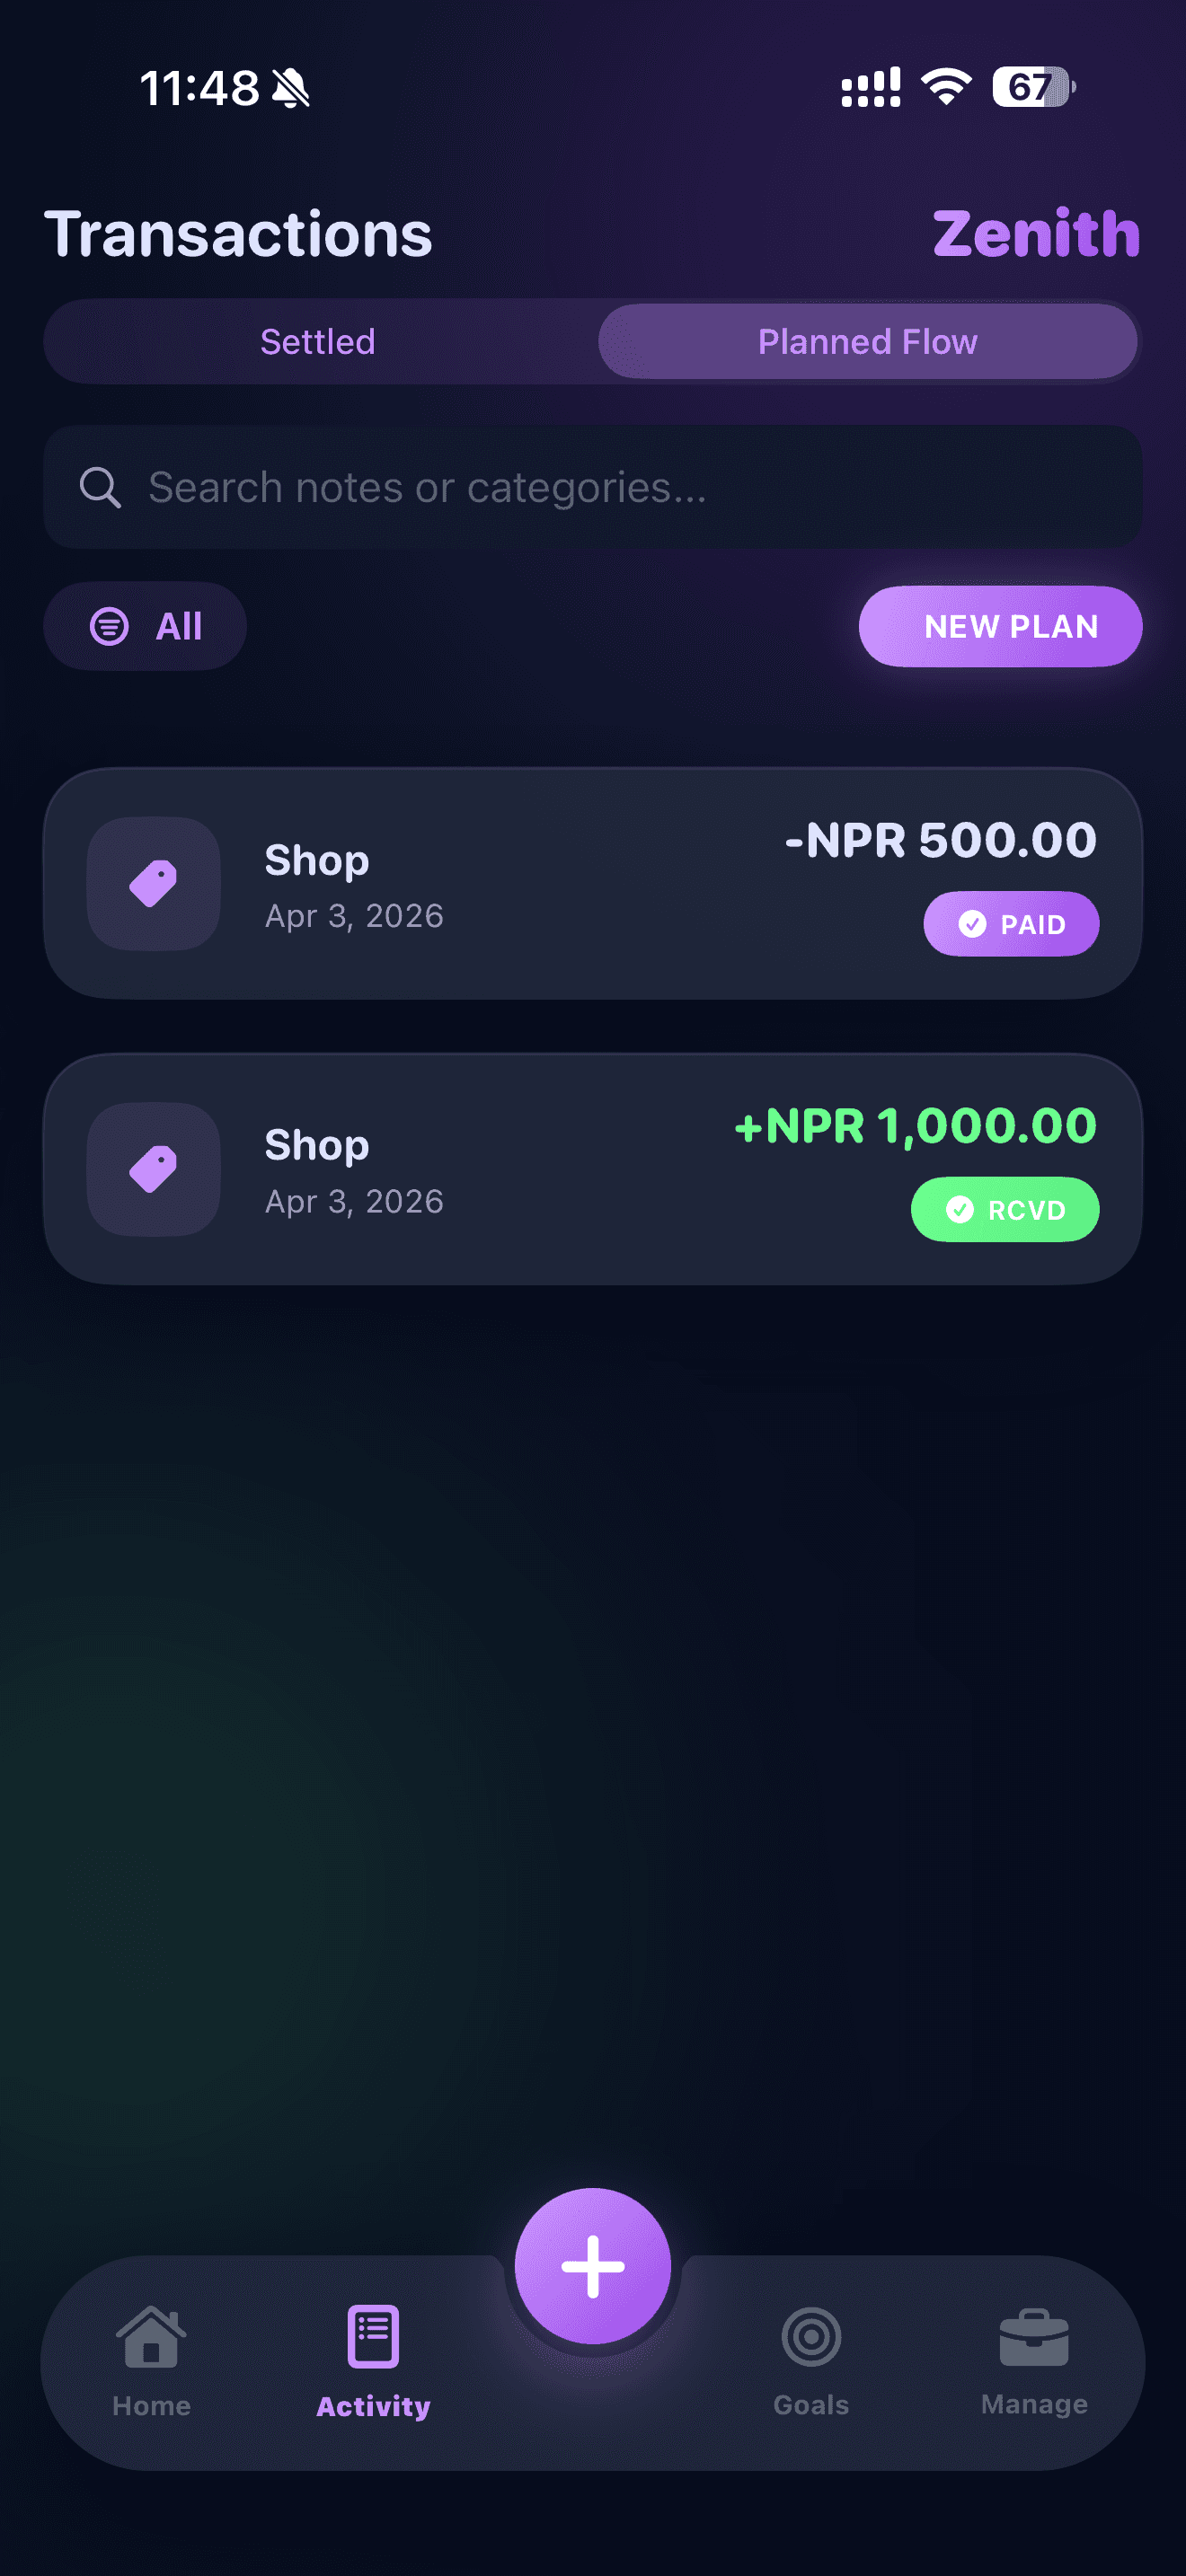Open the Manage briefcase icon
Viewport: 1186px width, 2576px height.
pos(1034,2338)
